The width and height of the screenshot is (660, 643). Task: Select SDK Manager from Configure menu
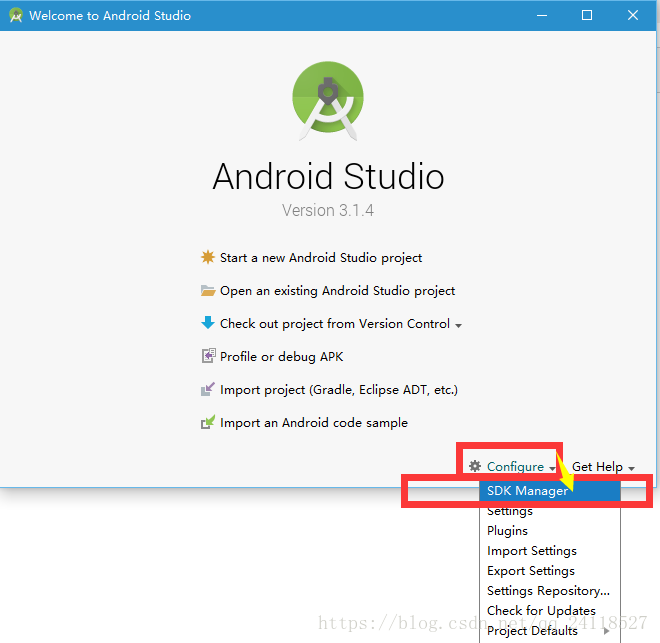pos(550,491)
